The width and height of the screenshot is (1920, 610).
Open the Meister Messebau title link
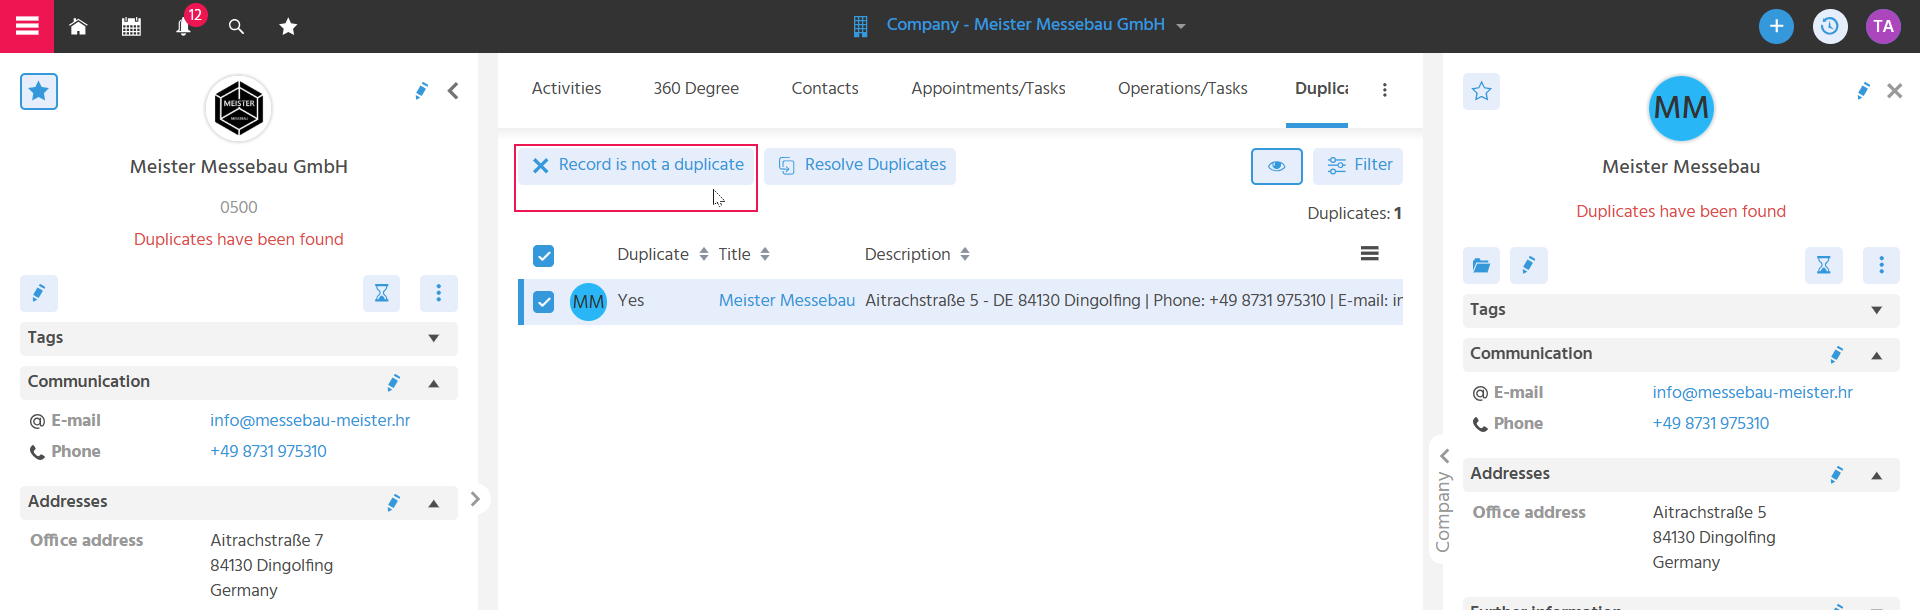coord(787,301)
